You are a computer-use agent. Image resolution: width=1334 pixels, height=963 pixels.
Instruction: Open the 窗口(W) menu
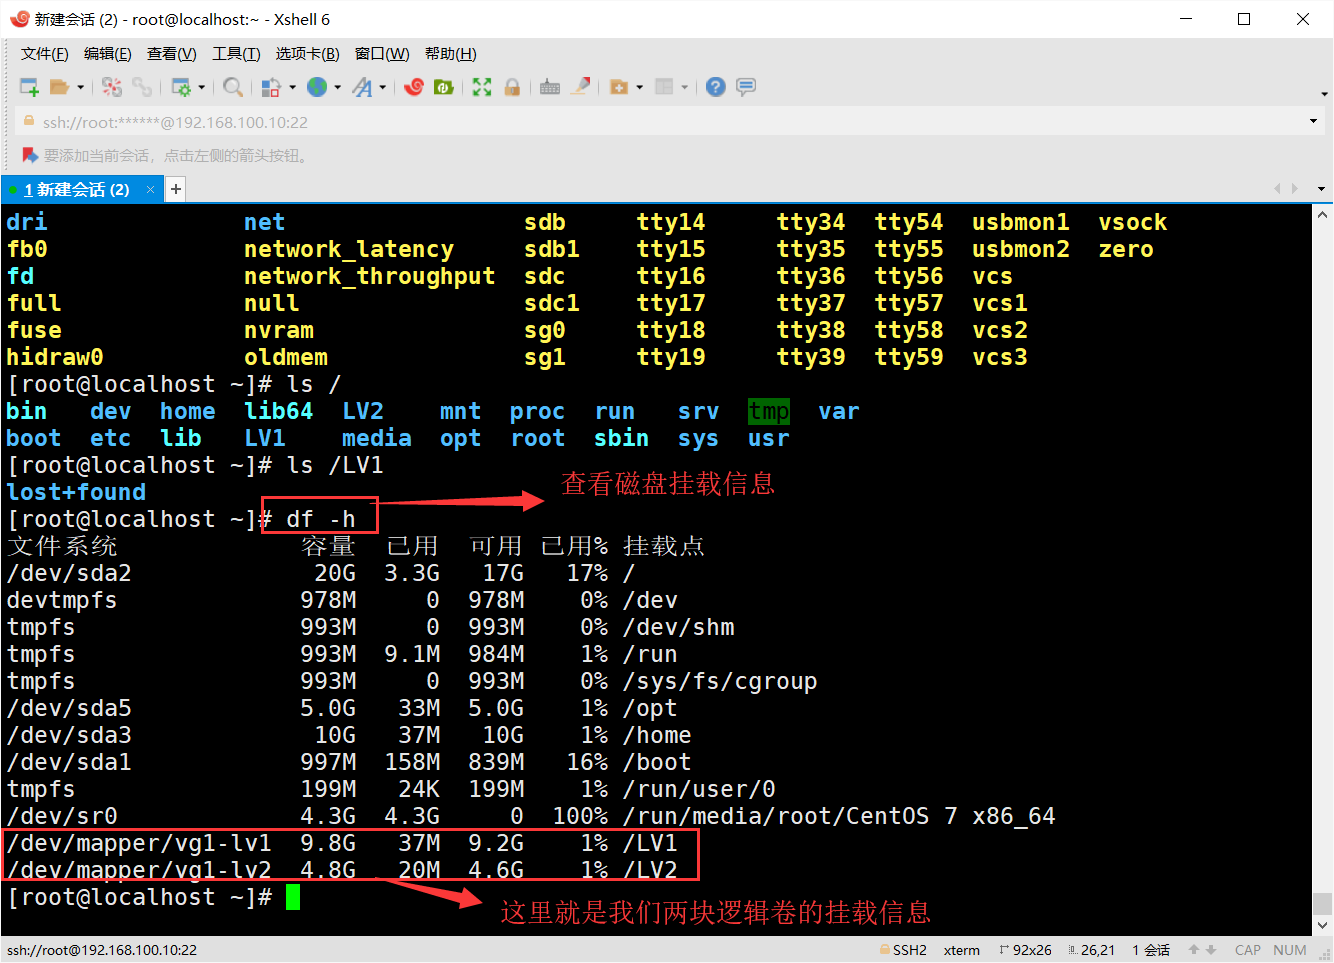pyautogui.click(x=382, y=54)
